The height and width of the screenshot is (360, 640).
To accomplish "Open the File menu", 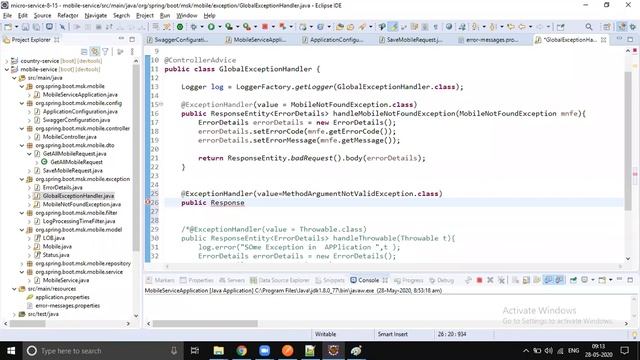I will point(7,16).
